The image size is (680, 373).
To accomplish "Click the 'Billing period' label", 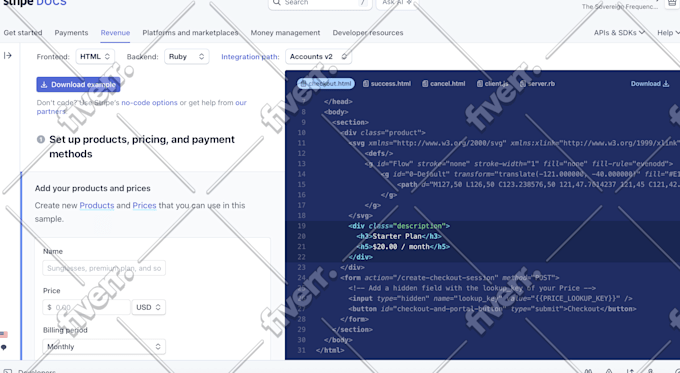I will 65,330.
